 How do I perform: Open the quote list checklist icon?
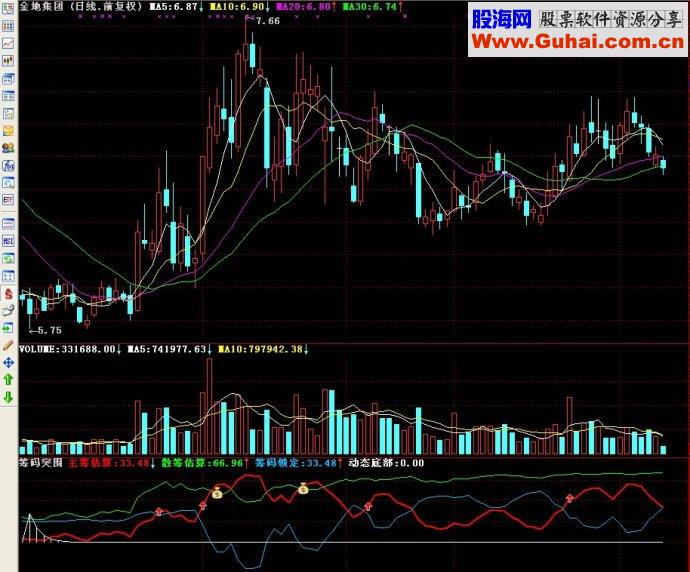point(8,8)
